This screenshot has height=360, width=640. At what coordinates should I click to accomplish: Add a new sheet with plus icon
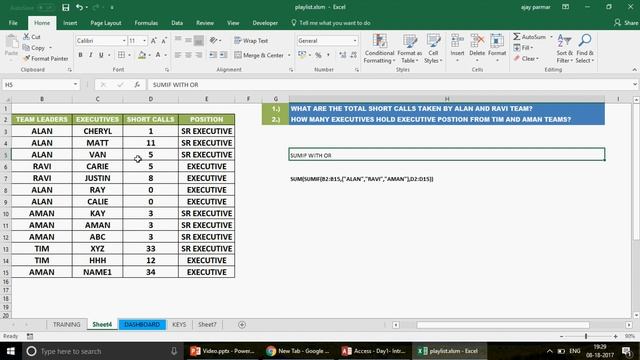pyautogui.click(x=242, y=325)
